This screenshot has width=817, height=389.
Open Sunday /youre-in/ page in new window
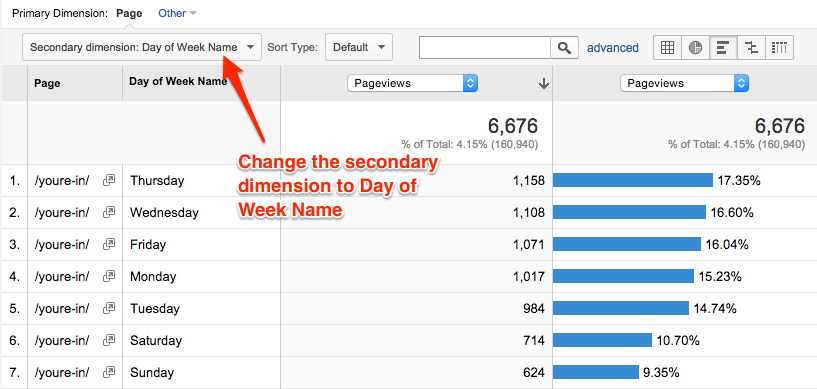pyautogui.click(x=109, y=372)
